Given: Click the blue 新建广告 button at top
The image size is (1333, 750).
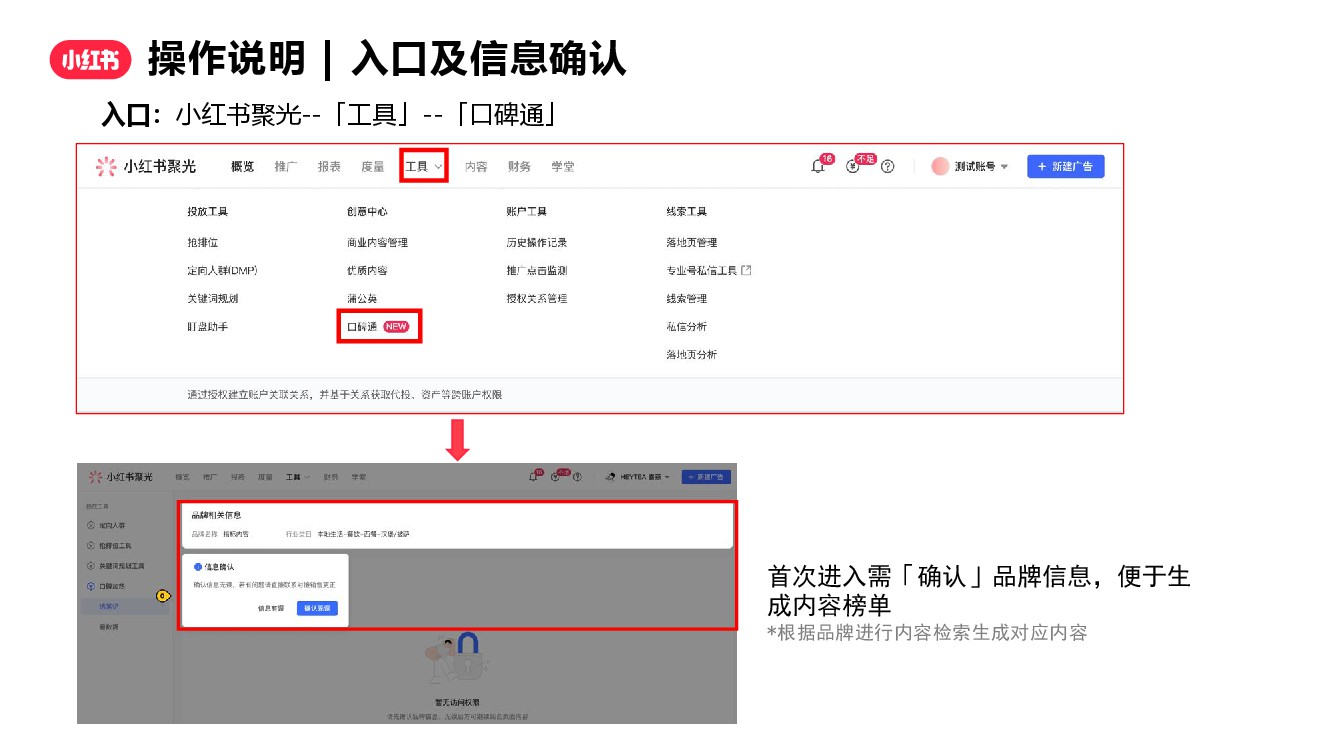Looking at the screenshot, I should pos(1065,167).
